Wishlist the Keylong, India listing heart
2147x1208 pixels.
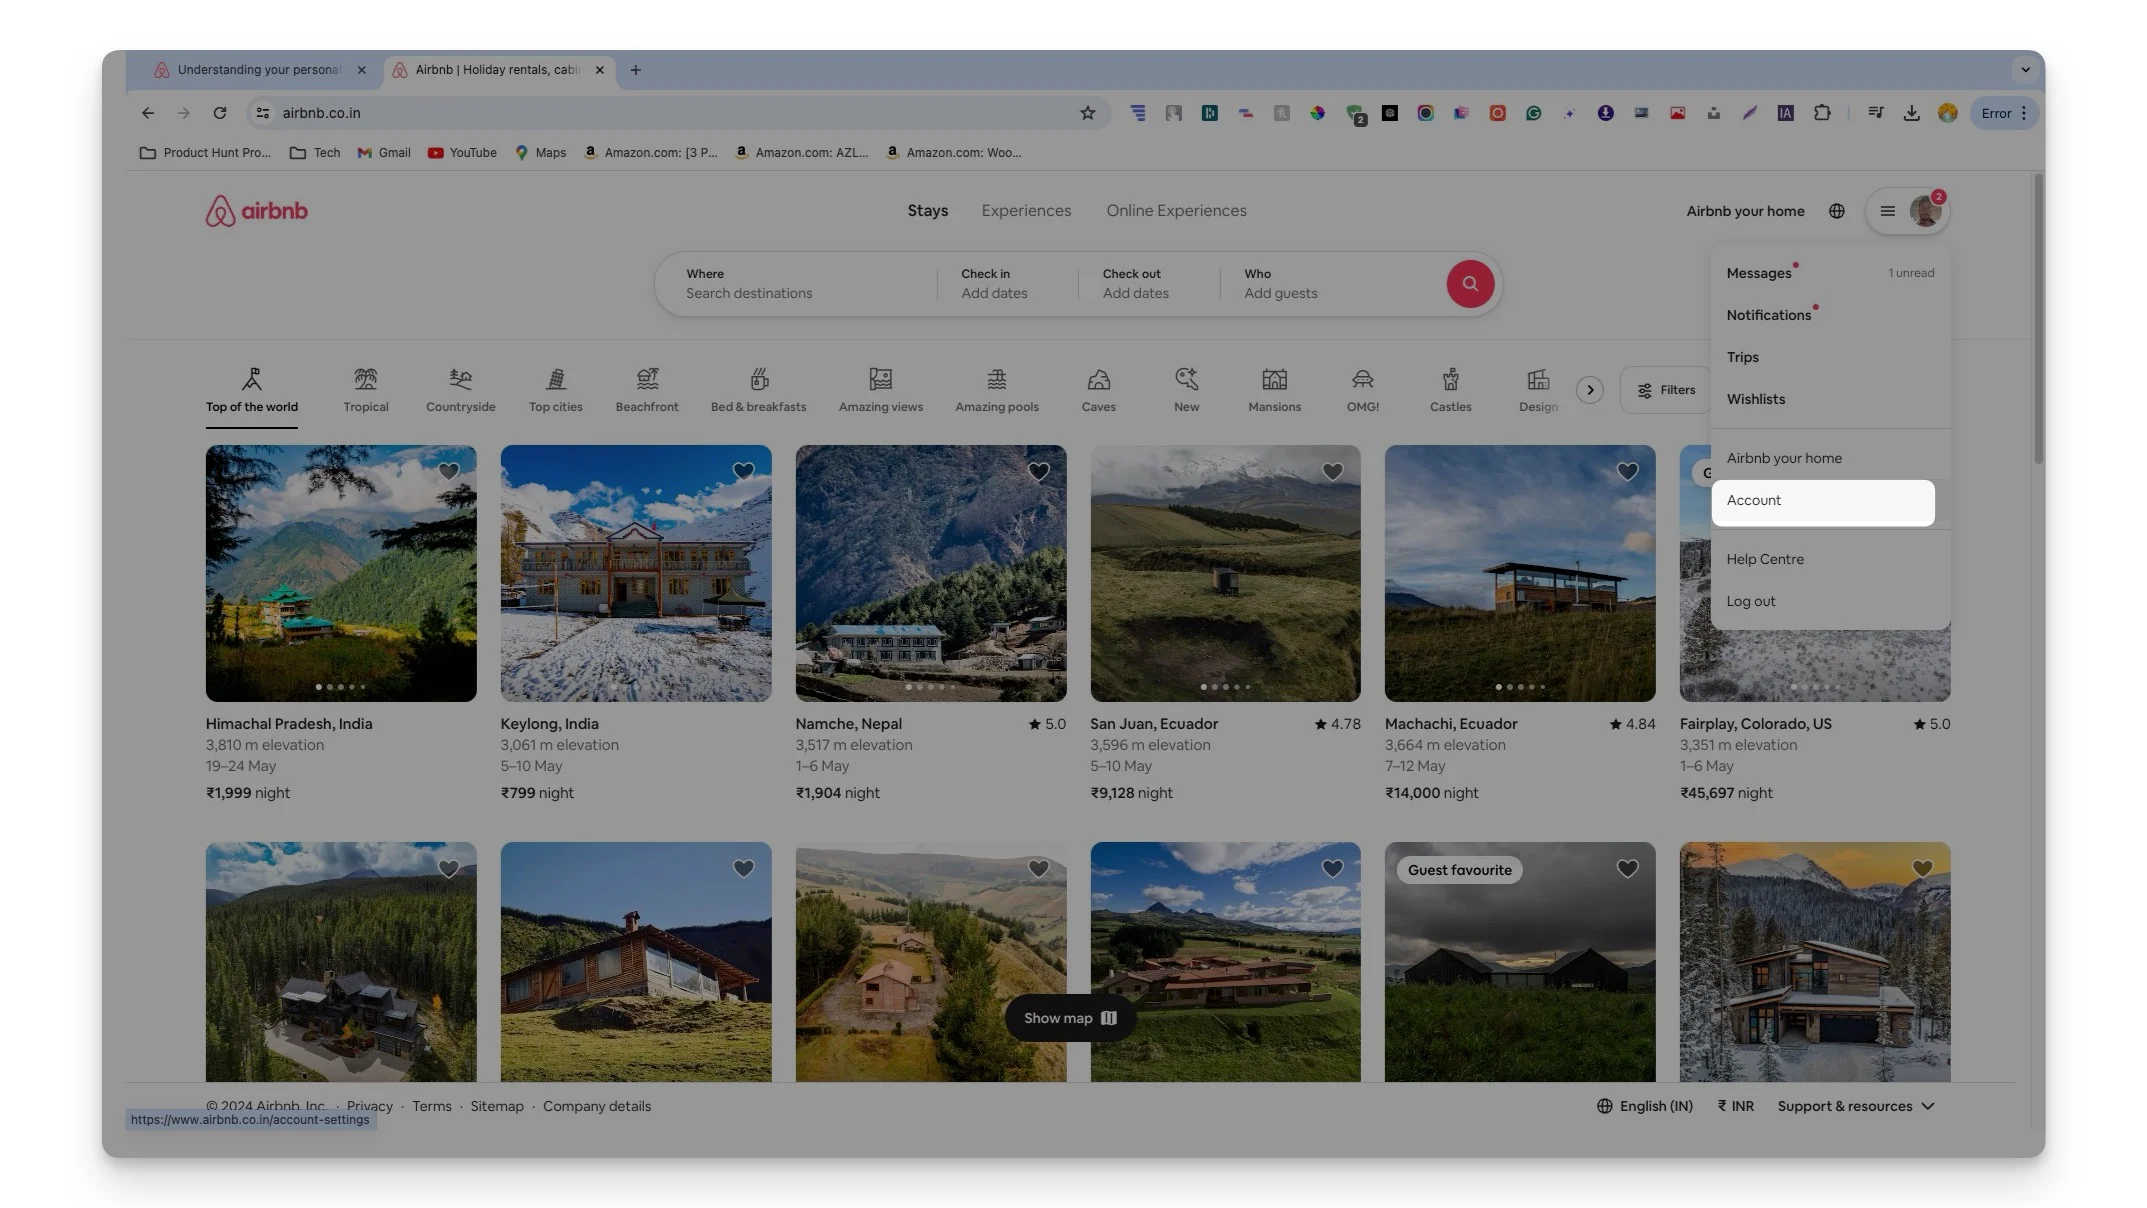[x=743, y=471]
